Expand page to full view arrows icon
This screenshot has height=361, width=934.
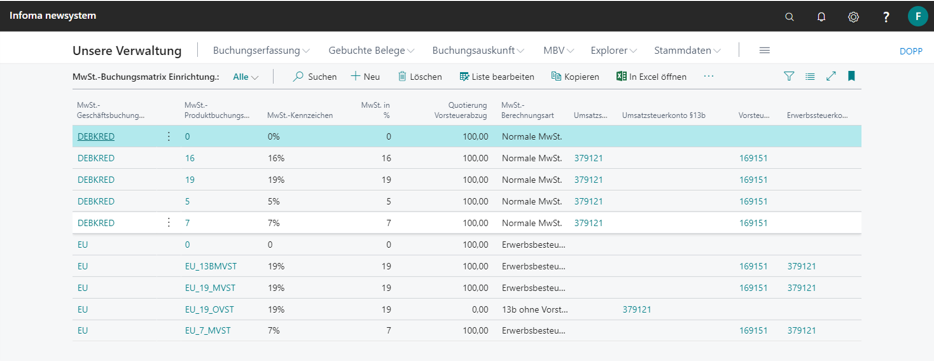(x=831, y=76)
